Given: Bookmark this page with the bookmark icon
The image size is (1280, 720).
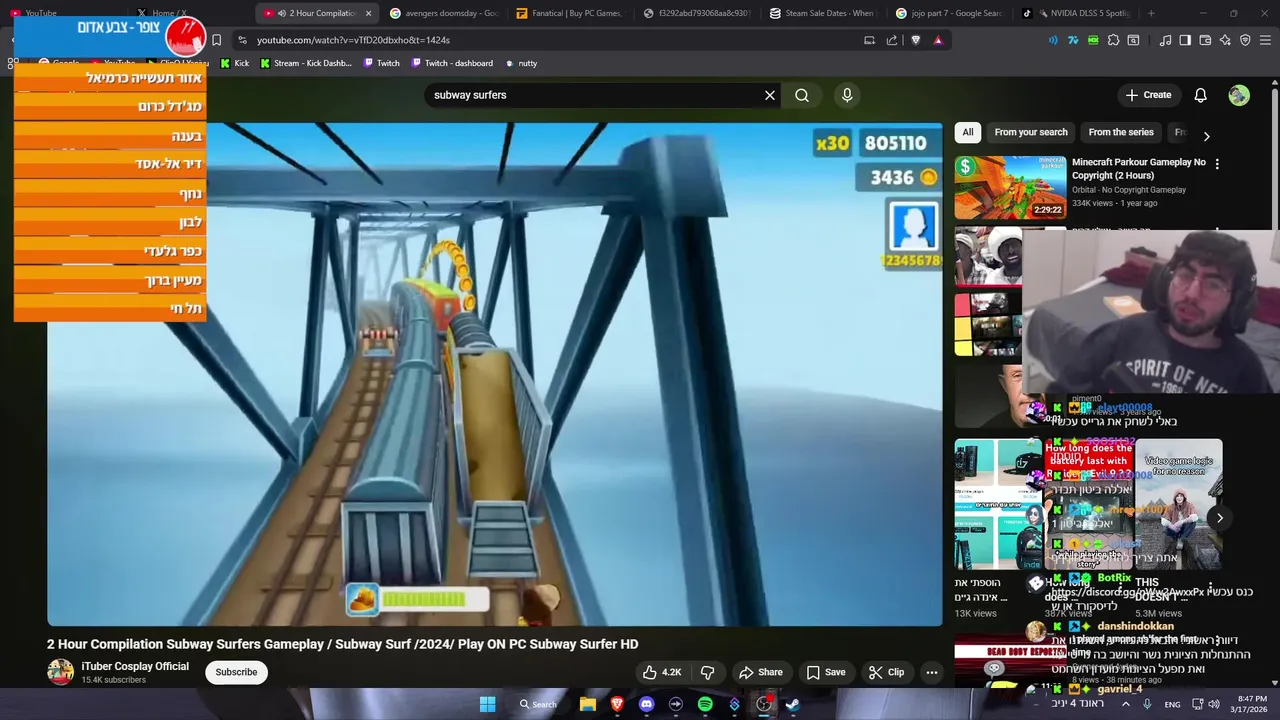Looking at the screenshot, I should tap(216, 40).
